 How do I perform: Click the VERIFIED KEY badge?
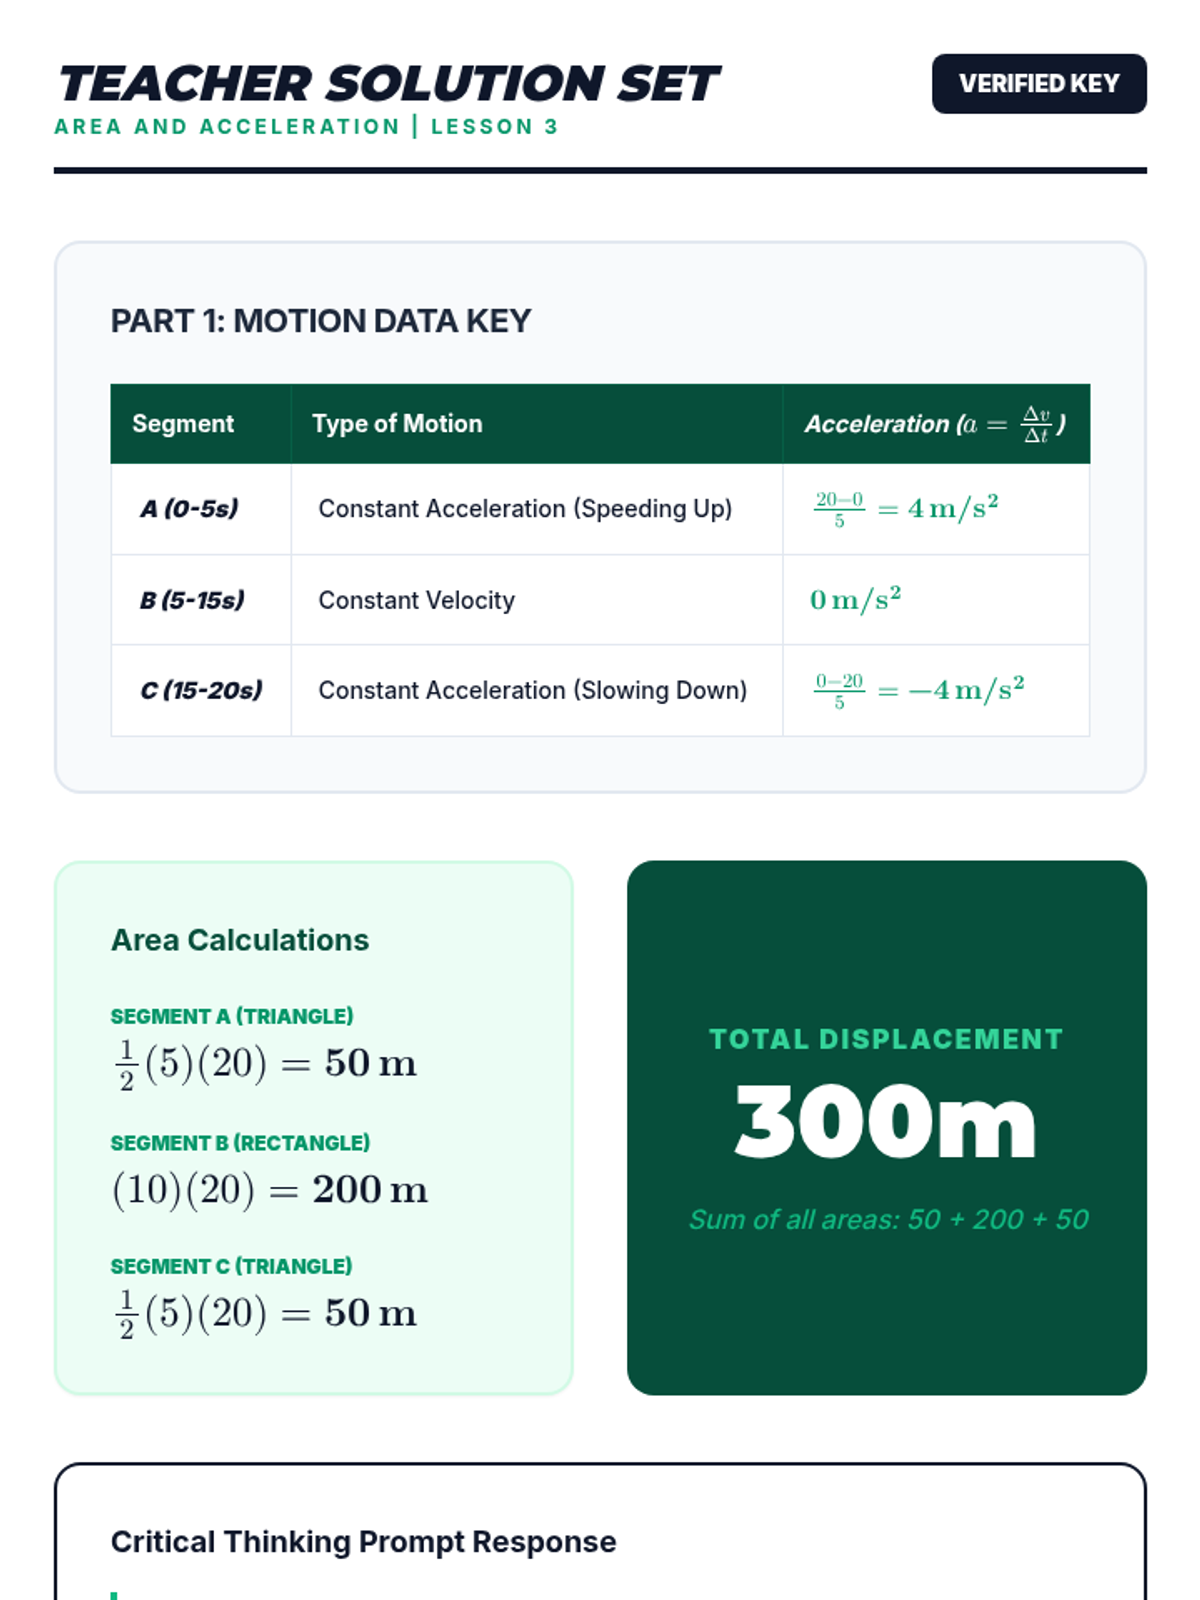pos(1038,84)
